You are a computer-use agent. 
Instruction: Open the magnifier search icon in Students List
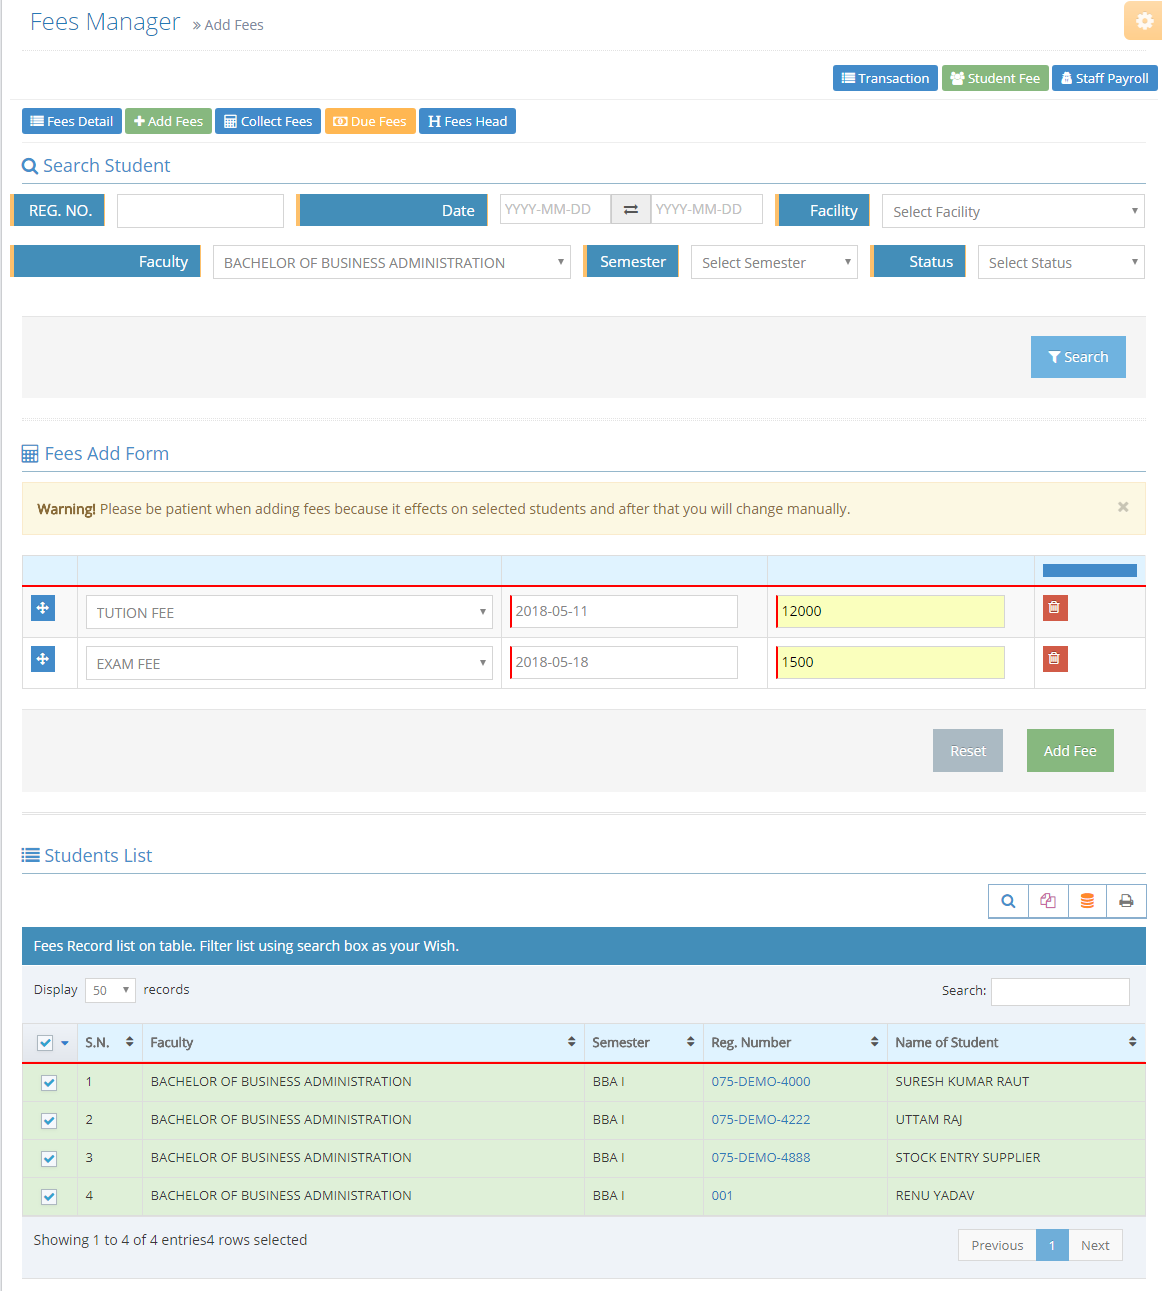pyautogui.click(x=1008, y=901)
